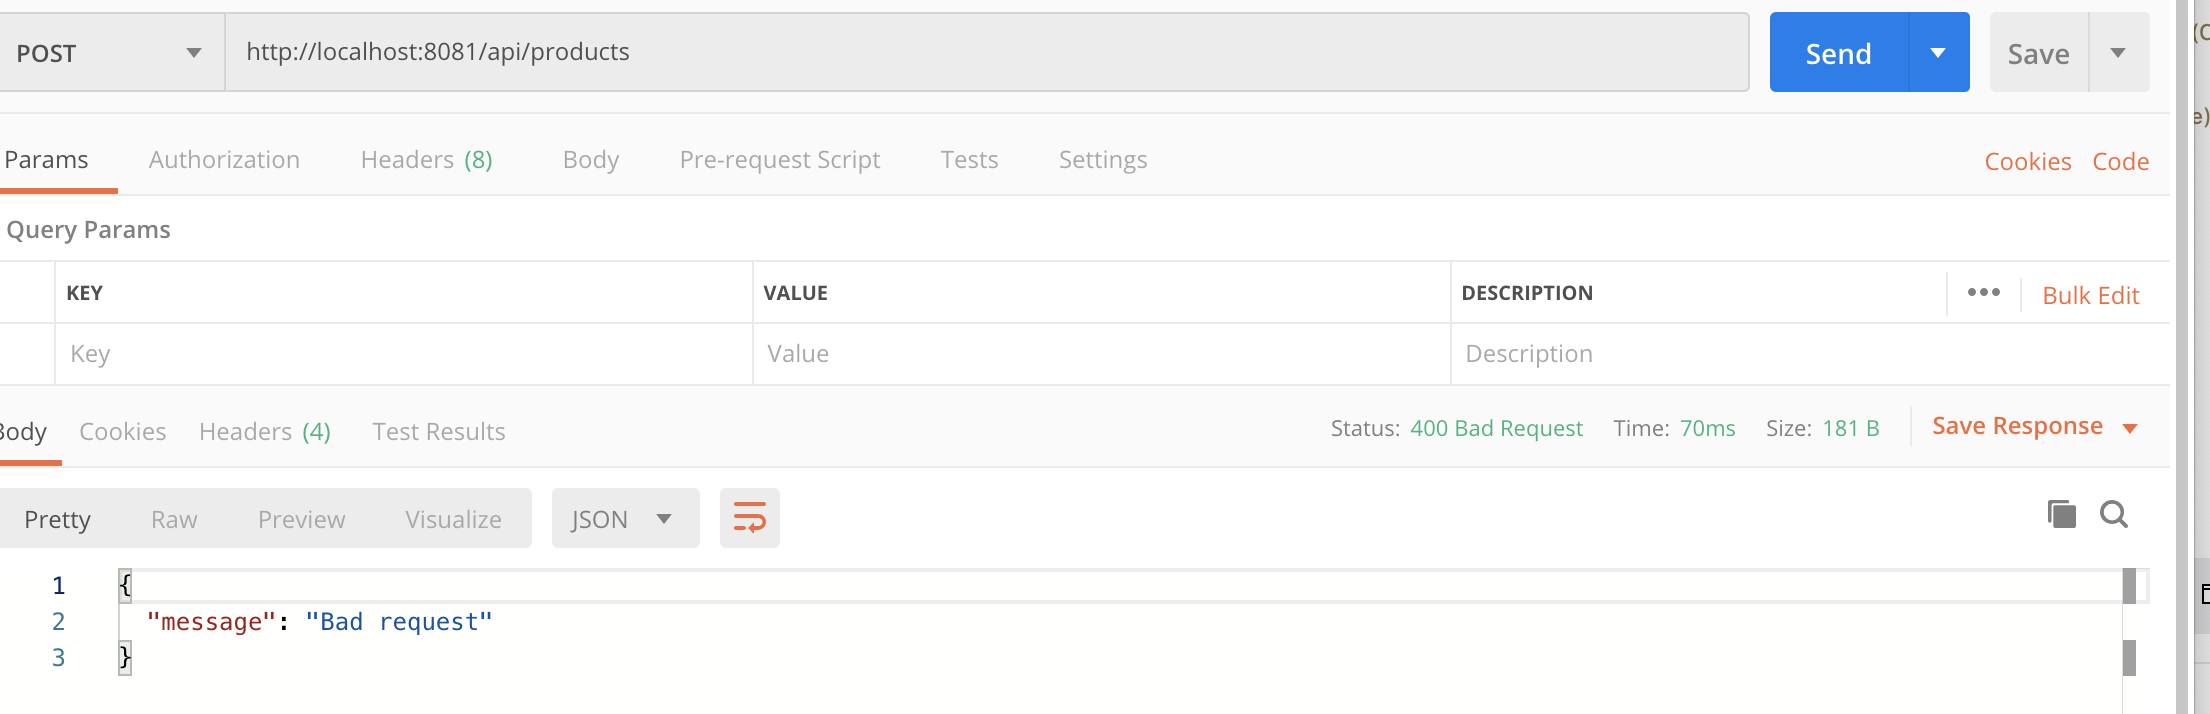Open HTTP method POST dropdown

click(x=110, y=53)
